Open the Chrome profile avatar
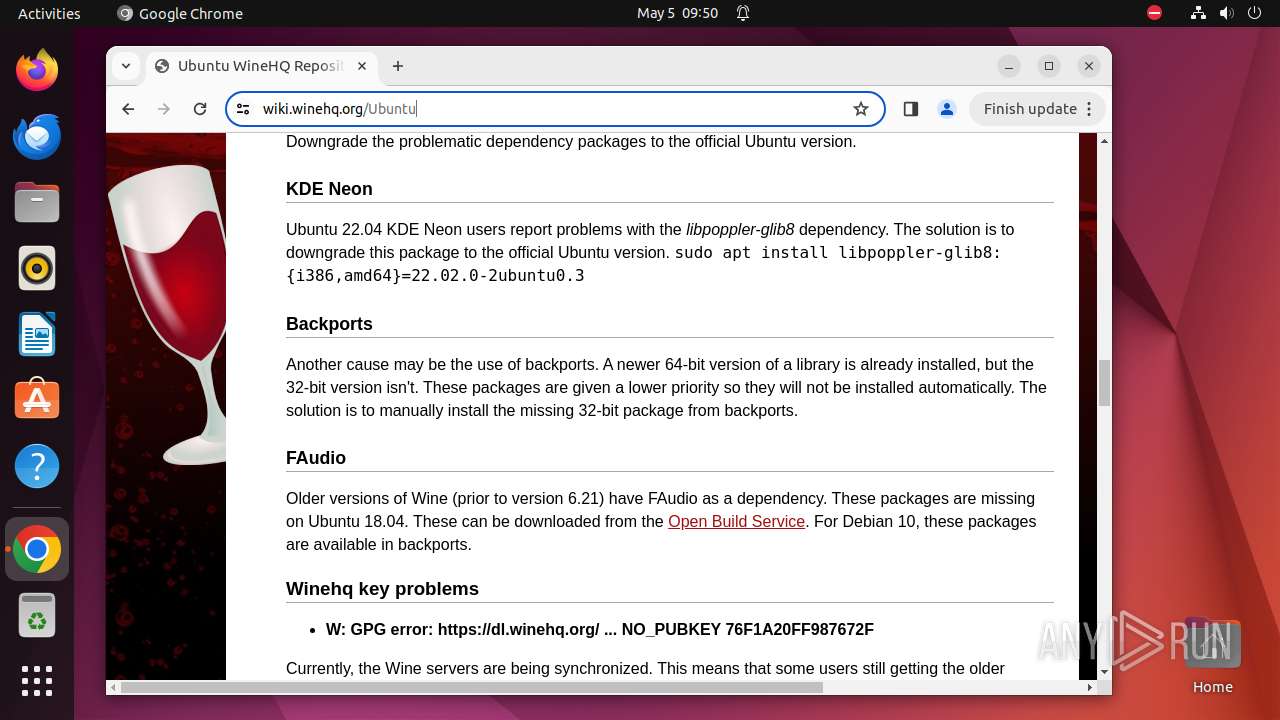The height and width of the screenshot is (720, 1280). click(x=947, y=109)
